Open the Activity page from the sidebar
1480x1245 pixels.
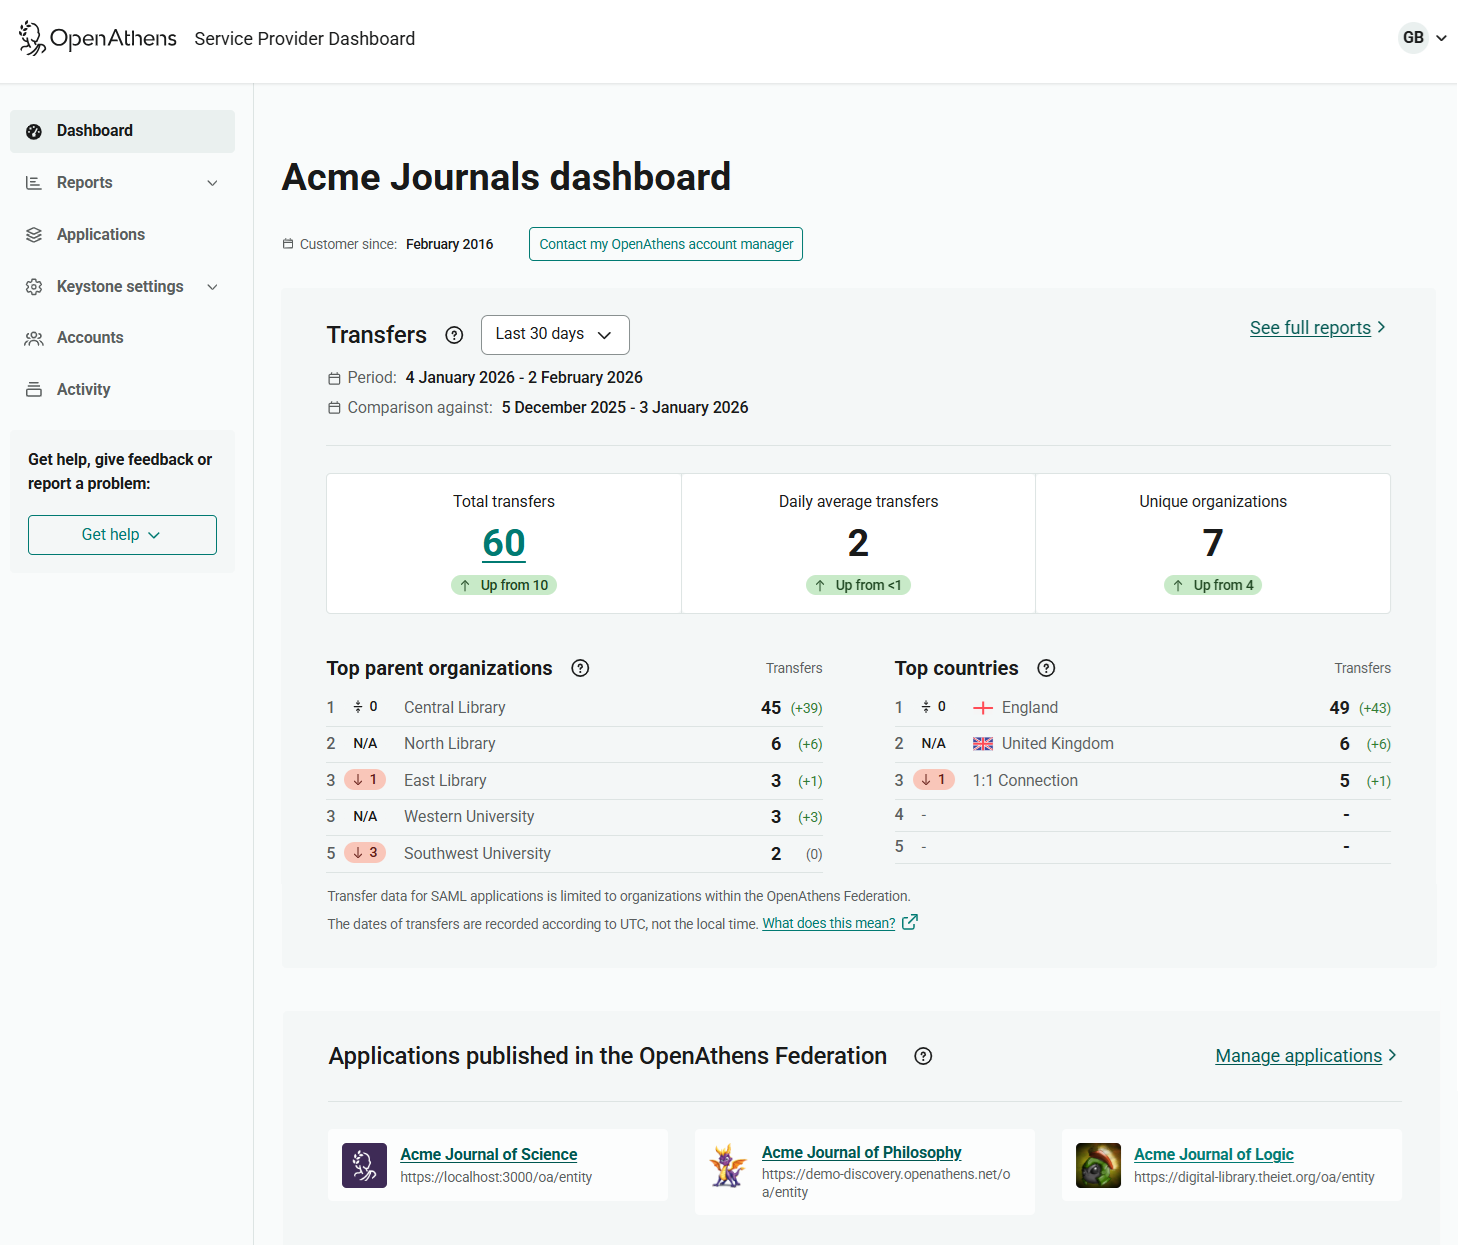pos(84,389)
